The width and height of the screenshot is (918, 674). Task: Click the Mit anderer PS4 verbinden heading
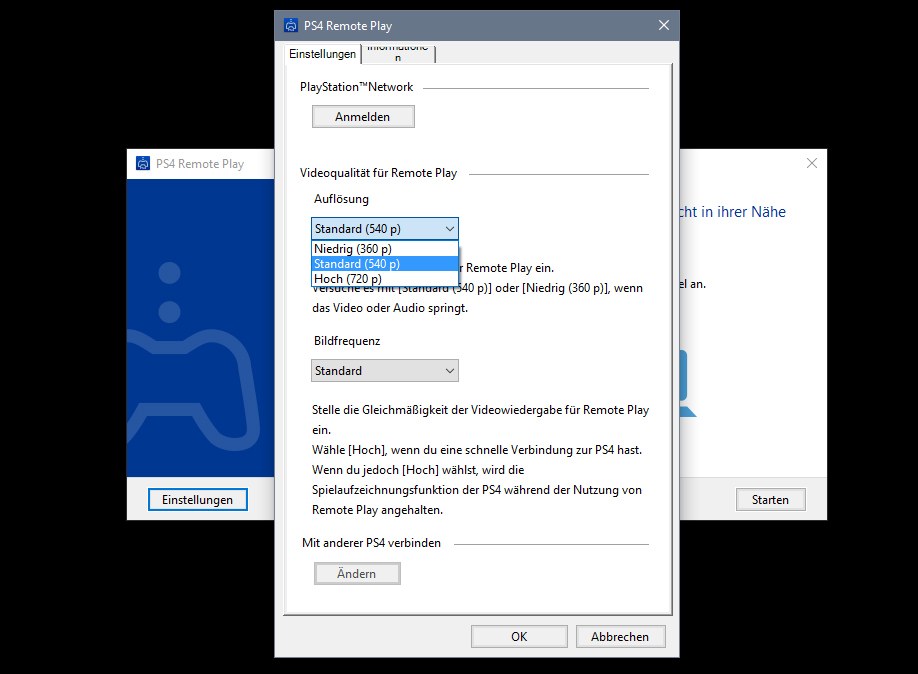[x=371, y=543]
